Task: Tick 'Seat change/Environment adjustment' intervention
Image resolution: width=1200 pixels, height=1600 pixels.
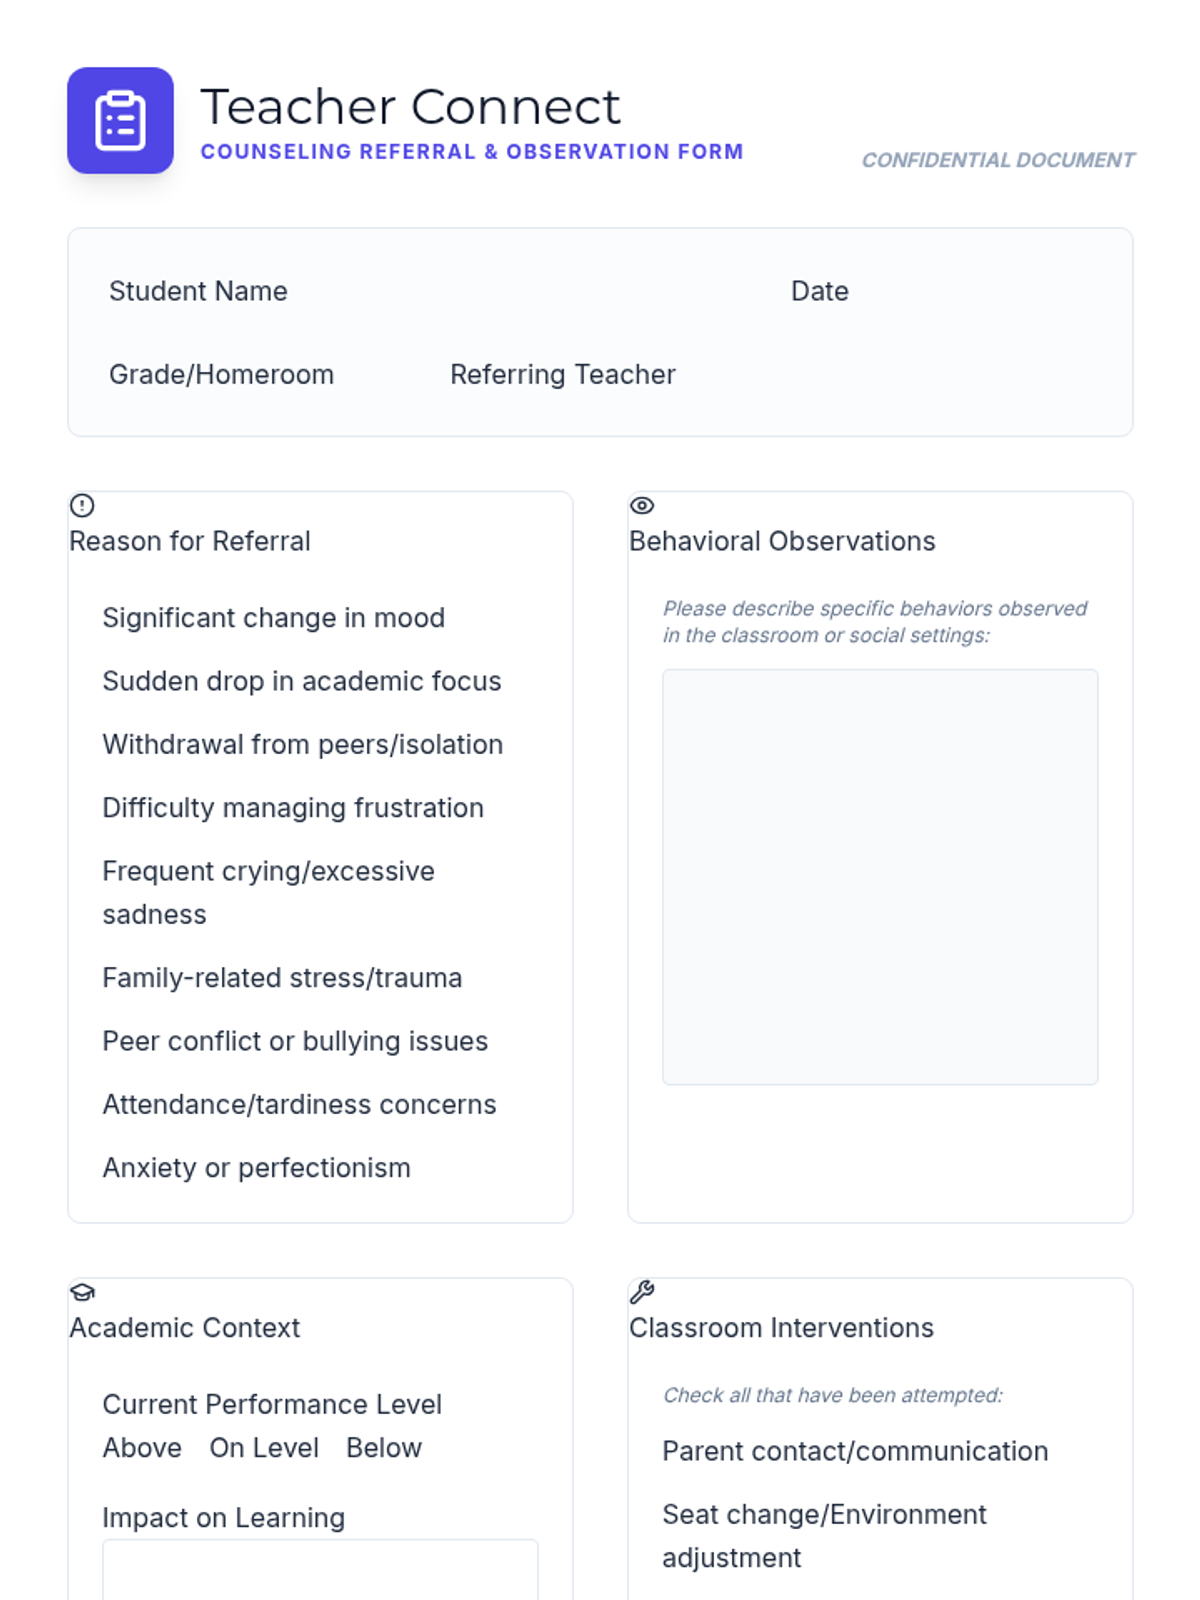Action: pyautogui.click(x=824, y=1515)
